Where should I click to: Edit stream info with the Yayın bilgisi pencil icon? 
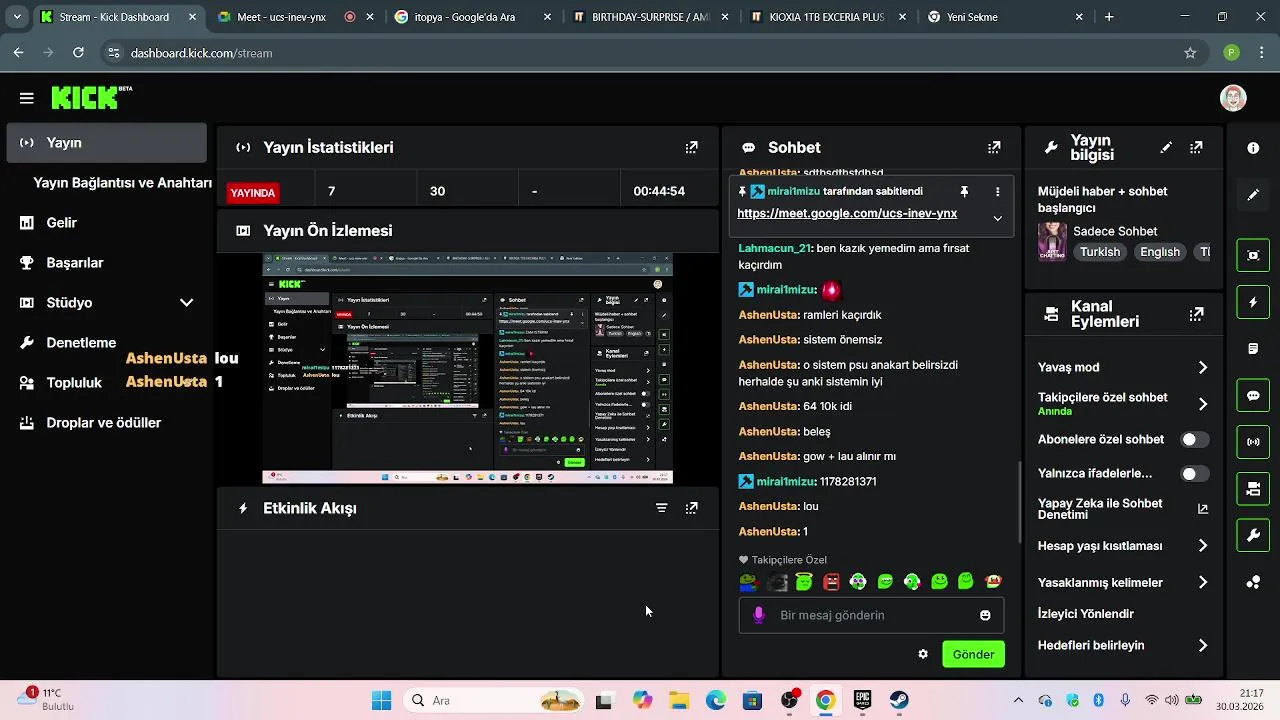click(1166, 147)
